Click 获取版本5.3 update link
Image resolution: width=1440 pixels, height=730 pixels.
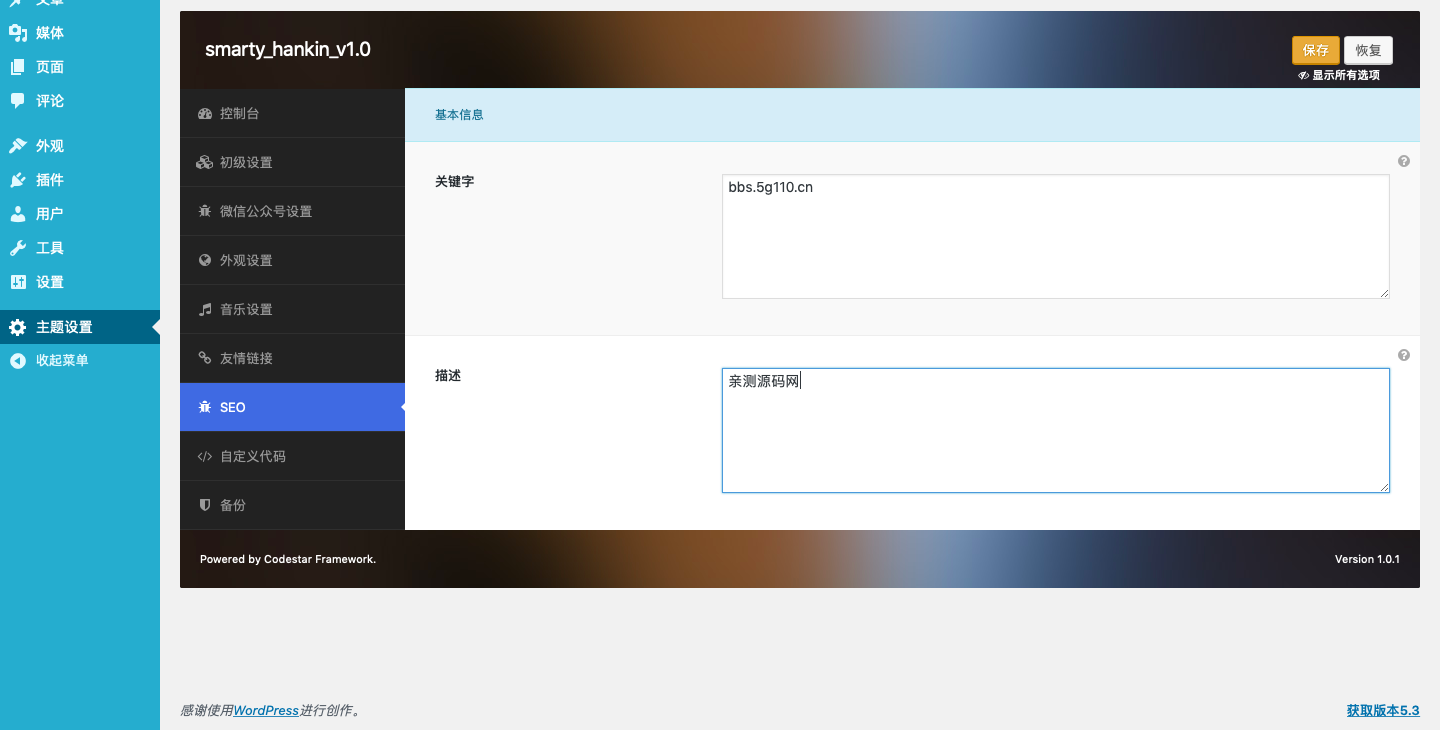click(x=1382, y=711)
